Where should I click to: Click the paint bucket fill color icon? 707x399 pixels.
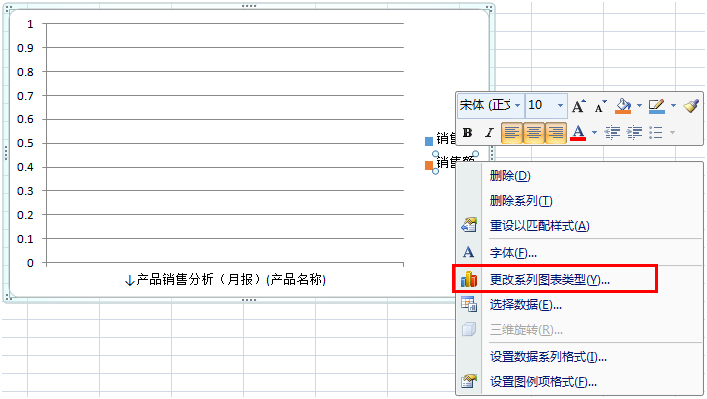623,106
